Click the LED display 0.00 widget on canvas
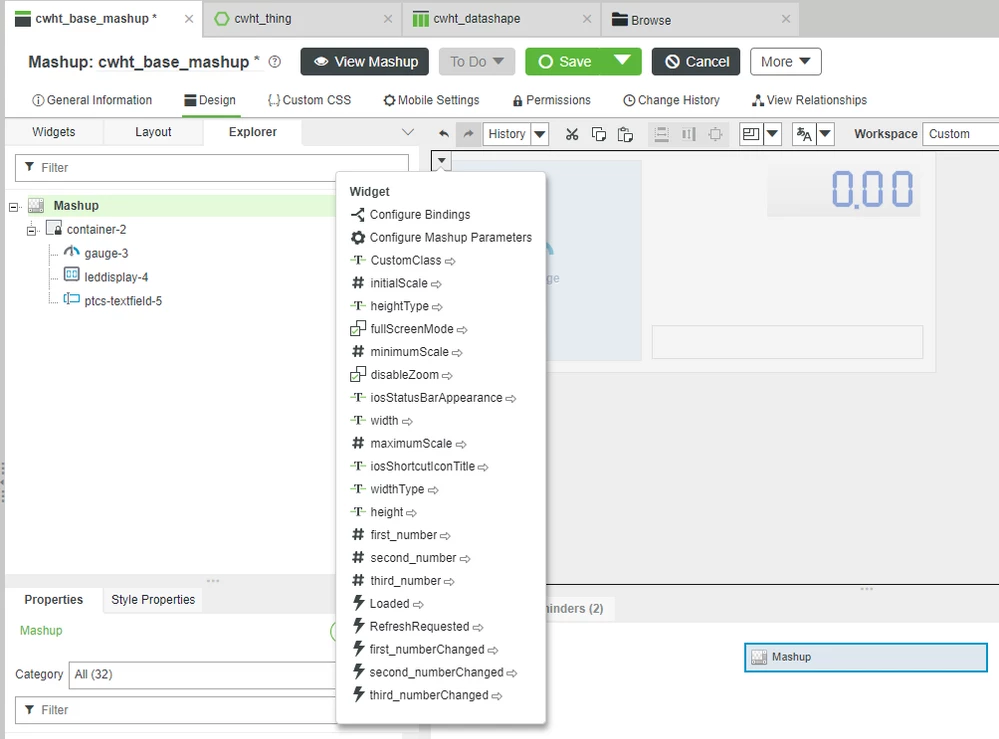 tap(845, 190)
